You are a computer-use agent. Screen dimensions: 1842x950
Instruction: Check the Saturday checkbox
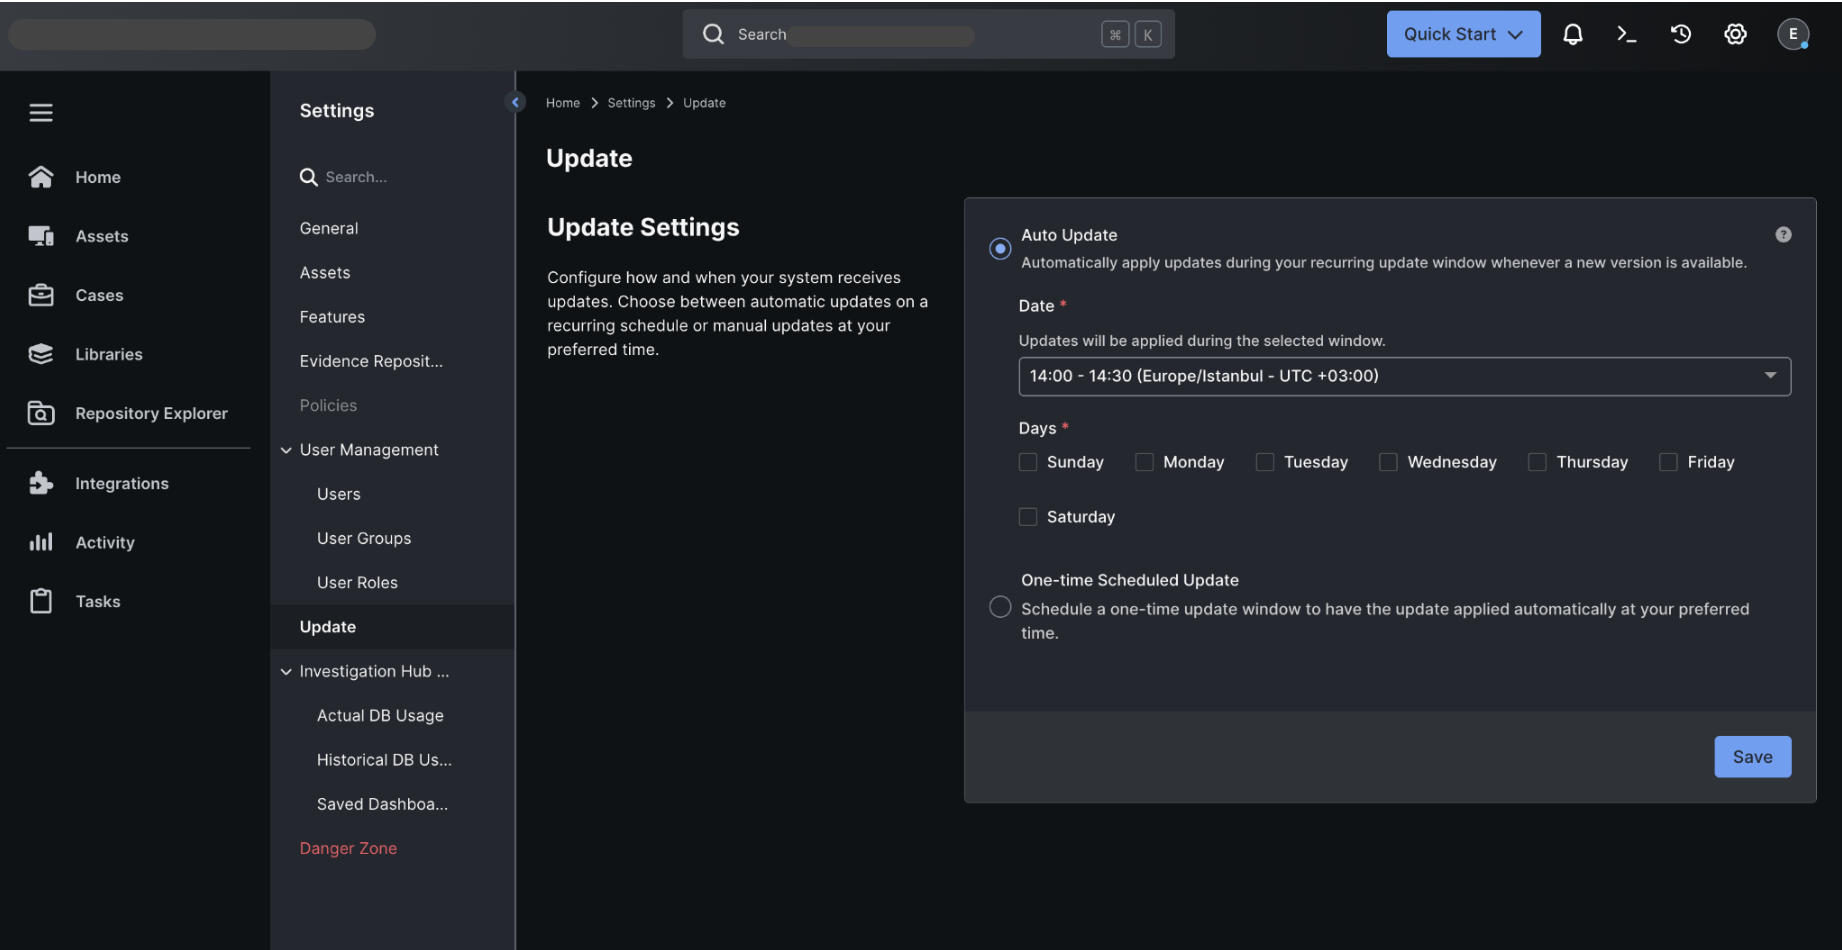(1027, 517)
